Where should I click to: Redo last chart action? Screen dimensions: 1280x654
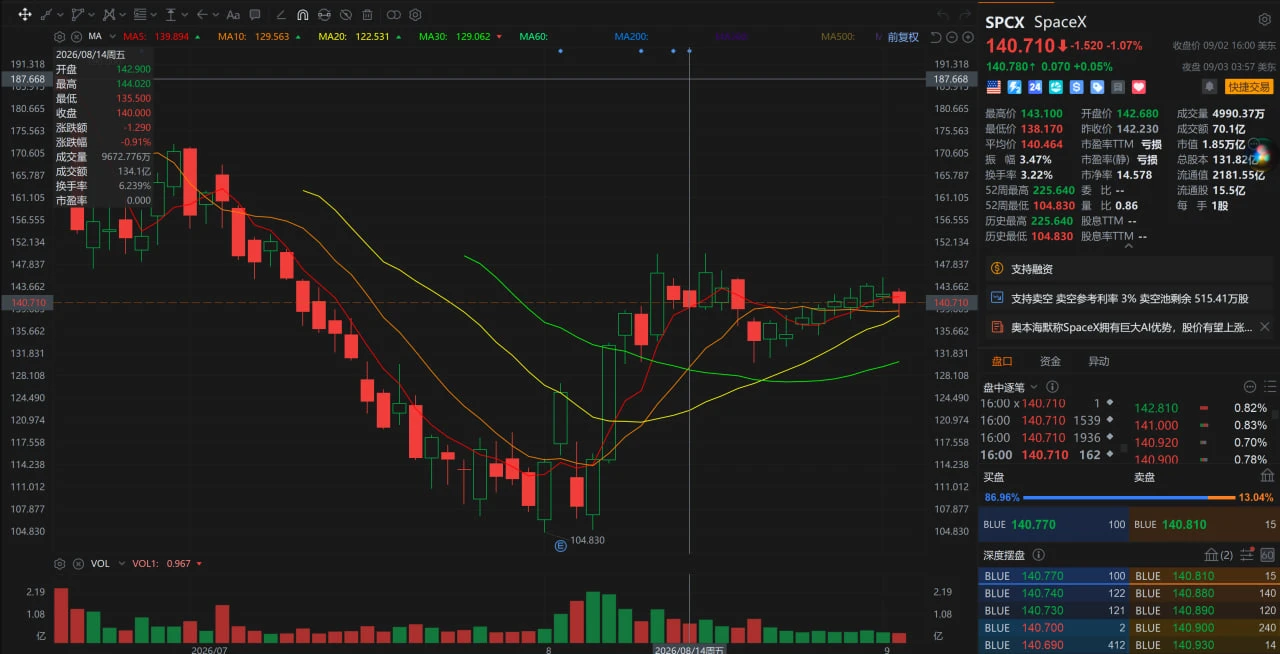point(965,15)
